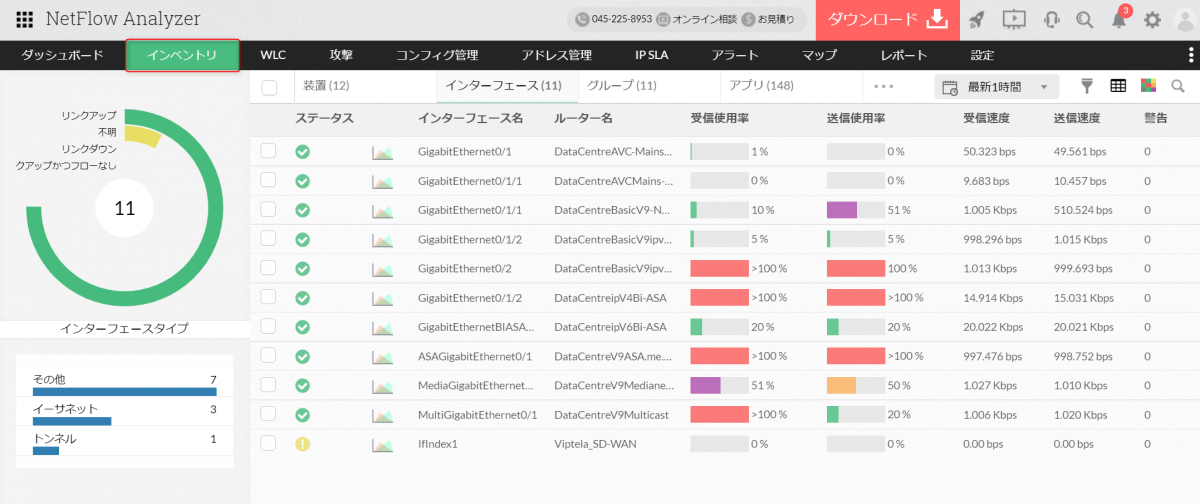
Task: Open the vertical kebab menu in the navbar
Action: (1190, 55)
